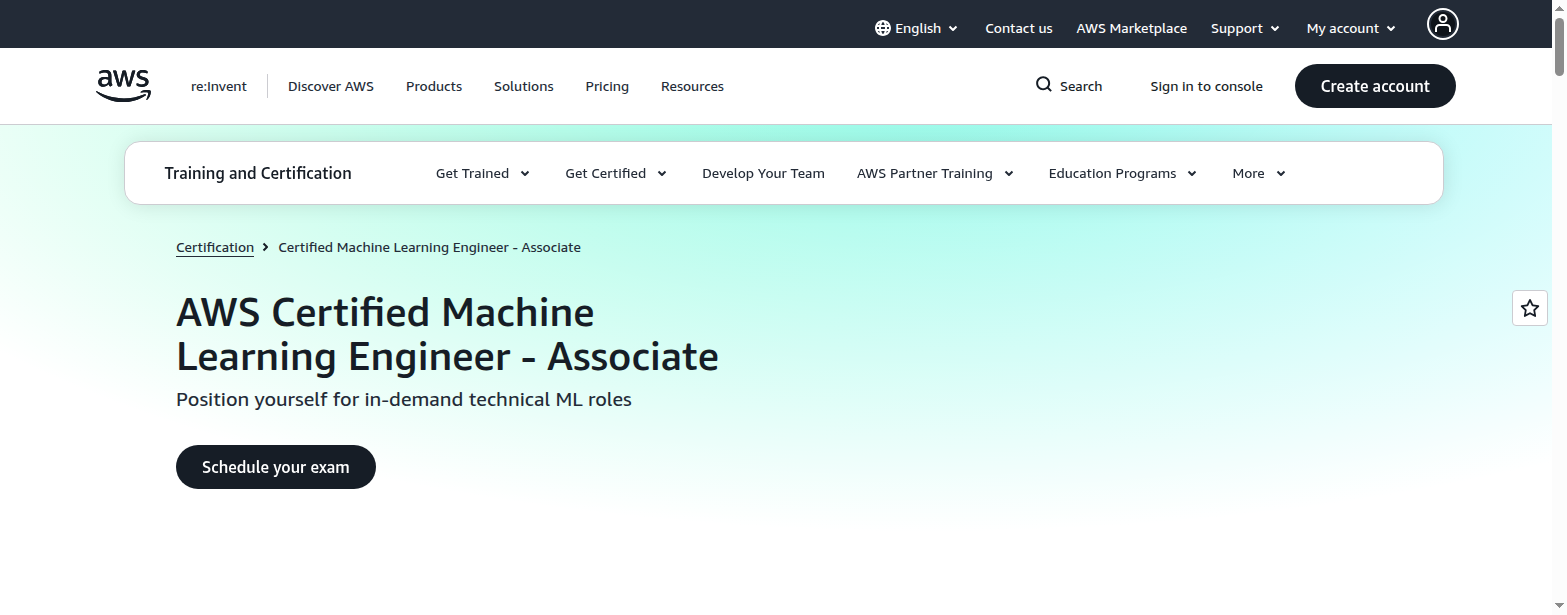Click the Certified Machine Learning Engineer breadcrumb text

[x=429, y=247]
